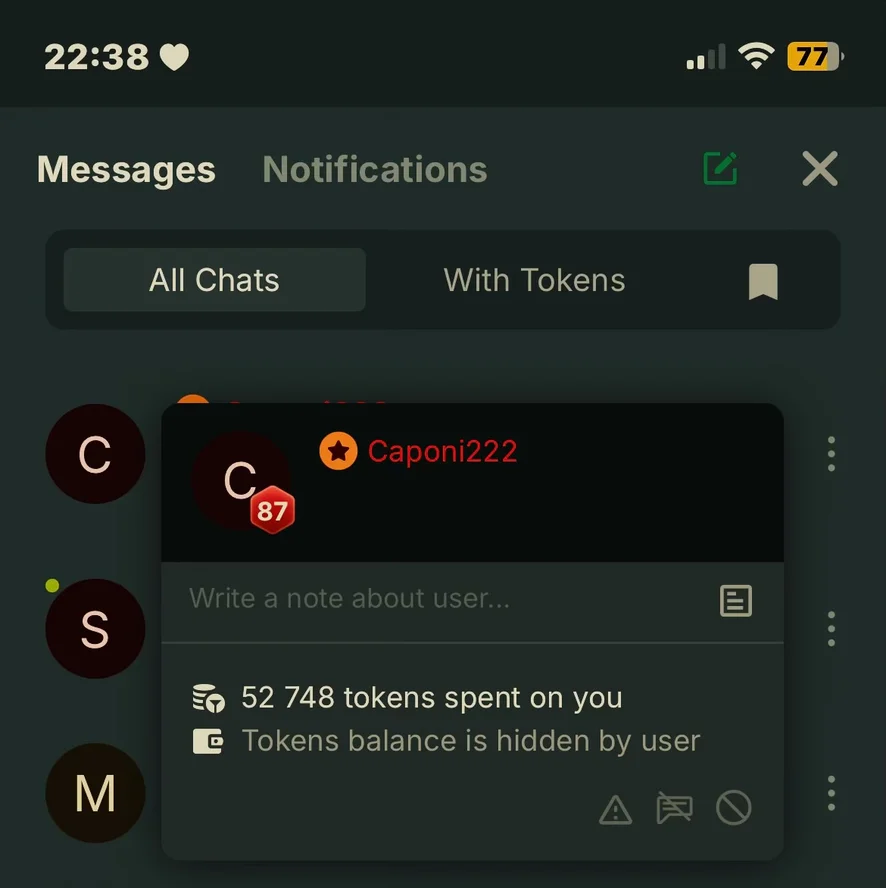This screenshot has width=886, height=888.
Task: Open the three-dot menu for the M chat
Action: pyautogui.click(x=831, y=793)
